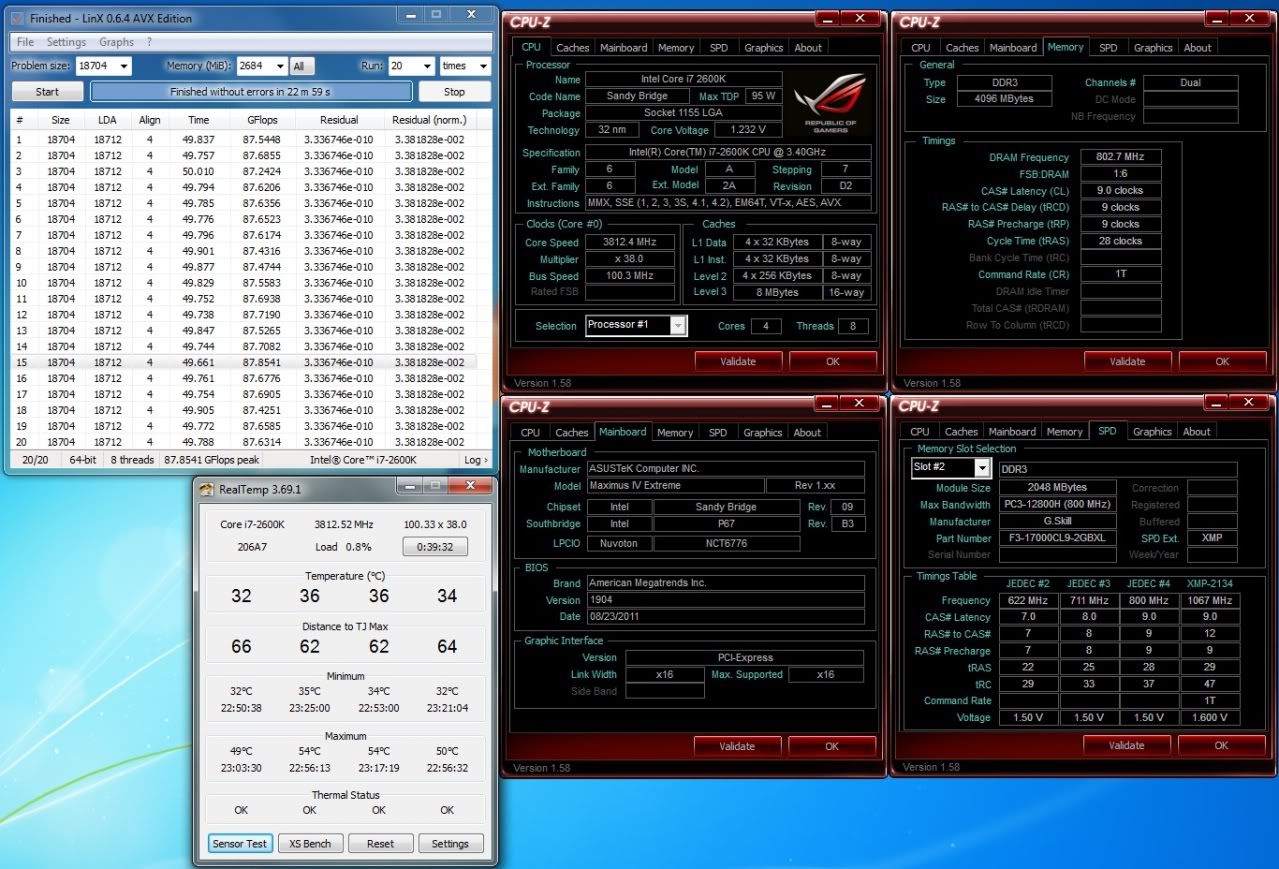Open the Processor #1 selection dropdown
1279x869 pixels.
click(x=677, y=326)
